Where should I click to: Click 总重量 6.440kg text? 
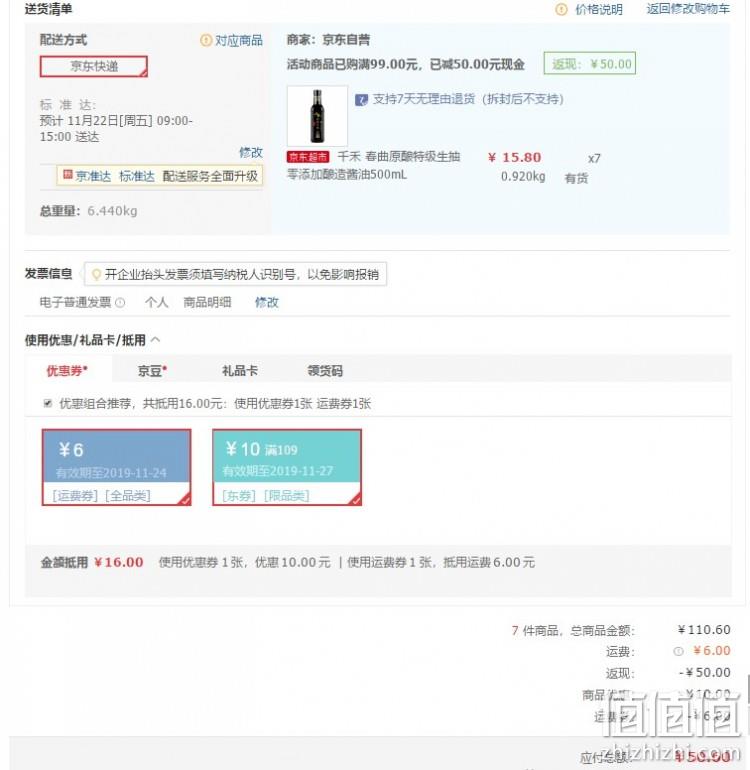pos(88,211)
